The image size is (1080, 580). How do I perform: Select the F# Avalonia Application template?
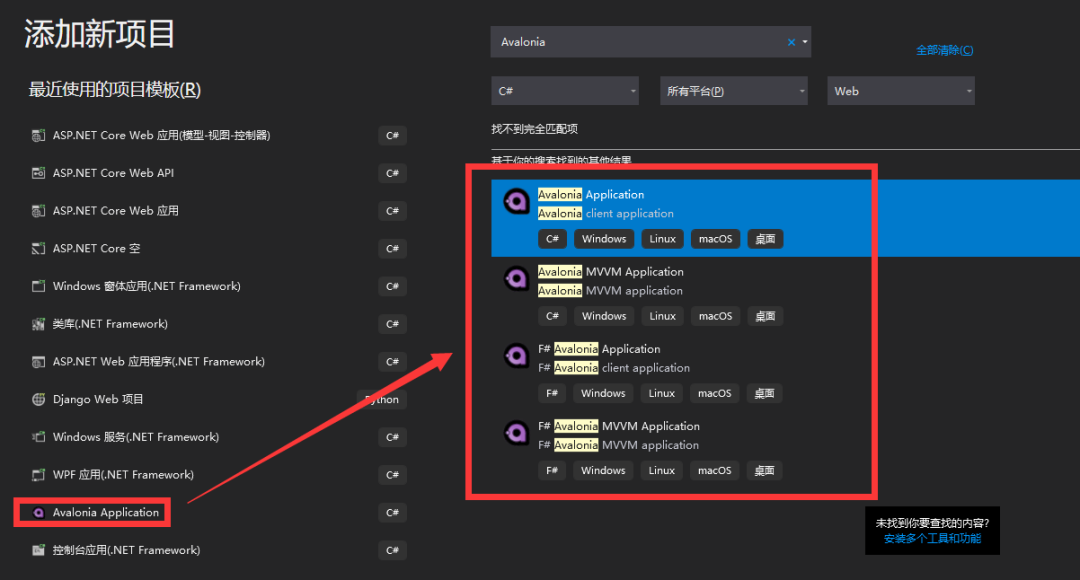pyautogui.click(x=785, y=372)
